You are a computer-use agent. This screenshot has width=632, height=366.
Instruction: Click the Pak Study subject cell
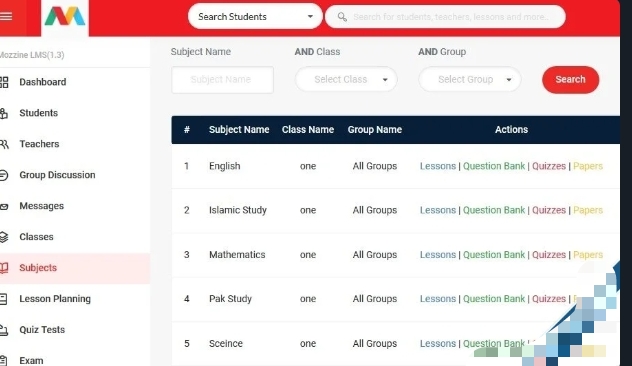(230, 299)
